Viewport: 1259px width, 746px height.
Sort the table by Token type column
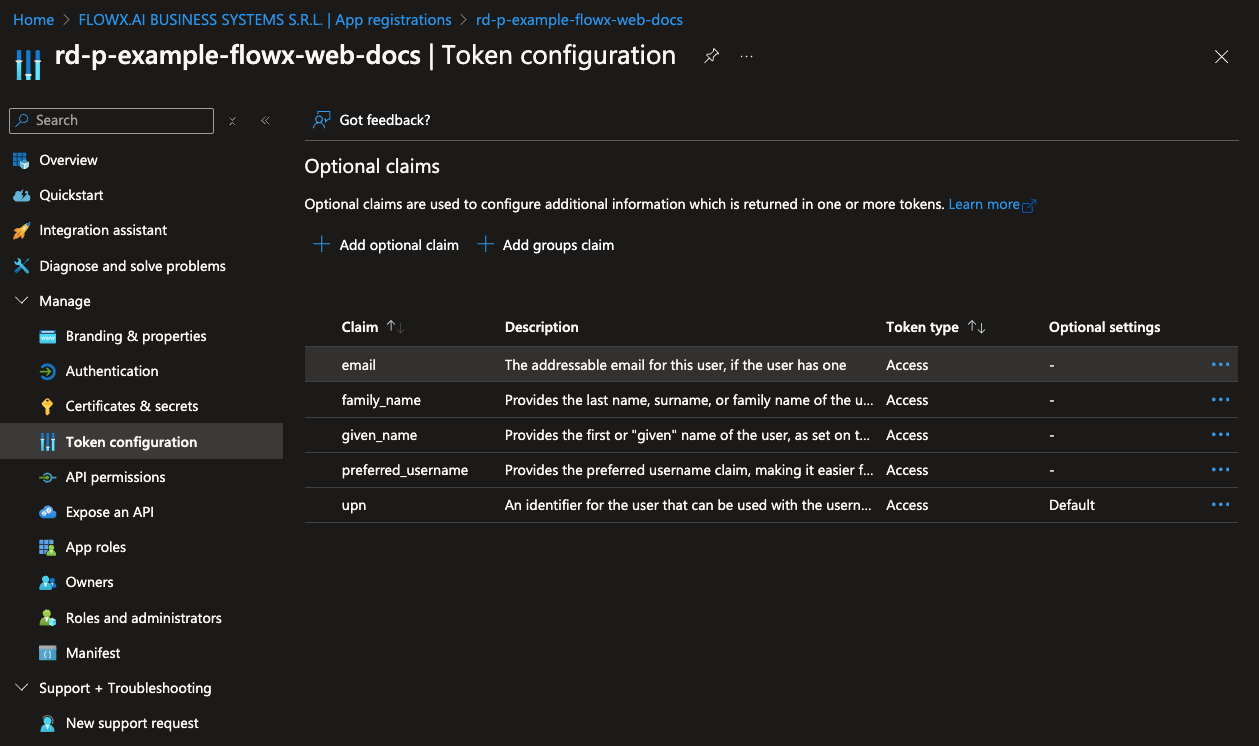click(x=976, y=327)
